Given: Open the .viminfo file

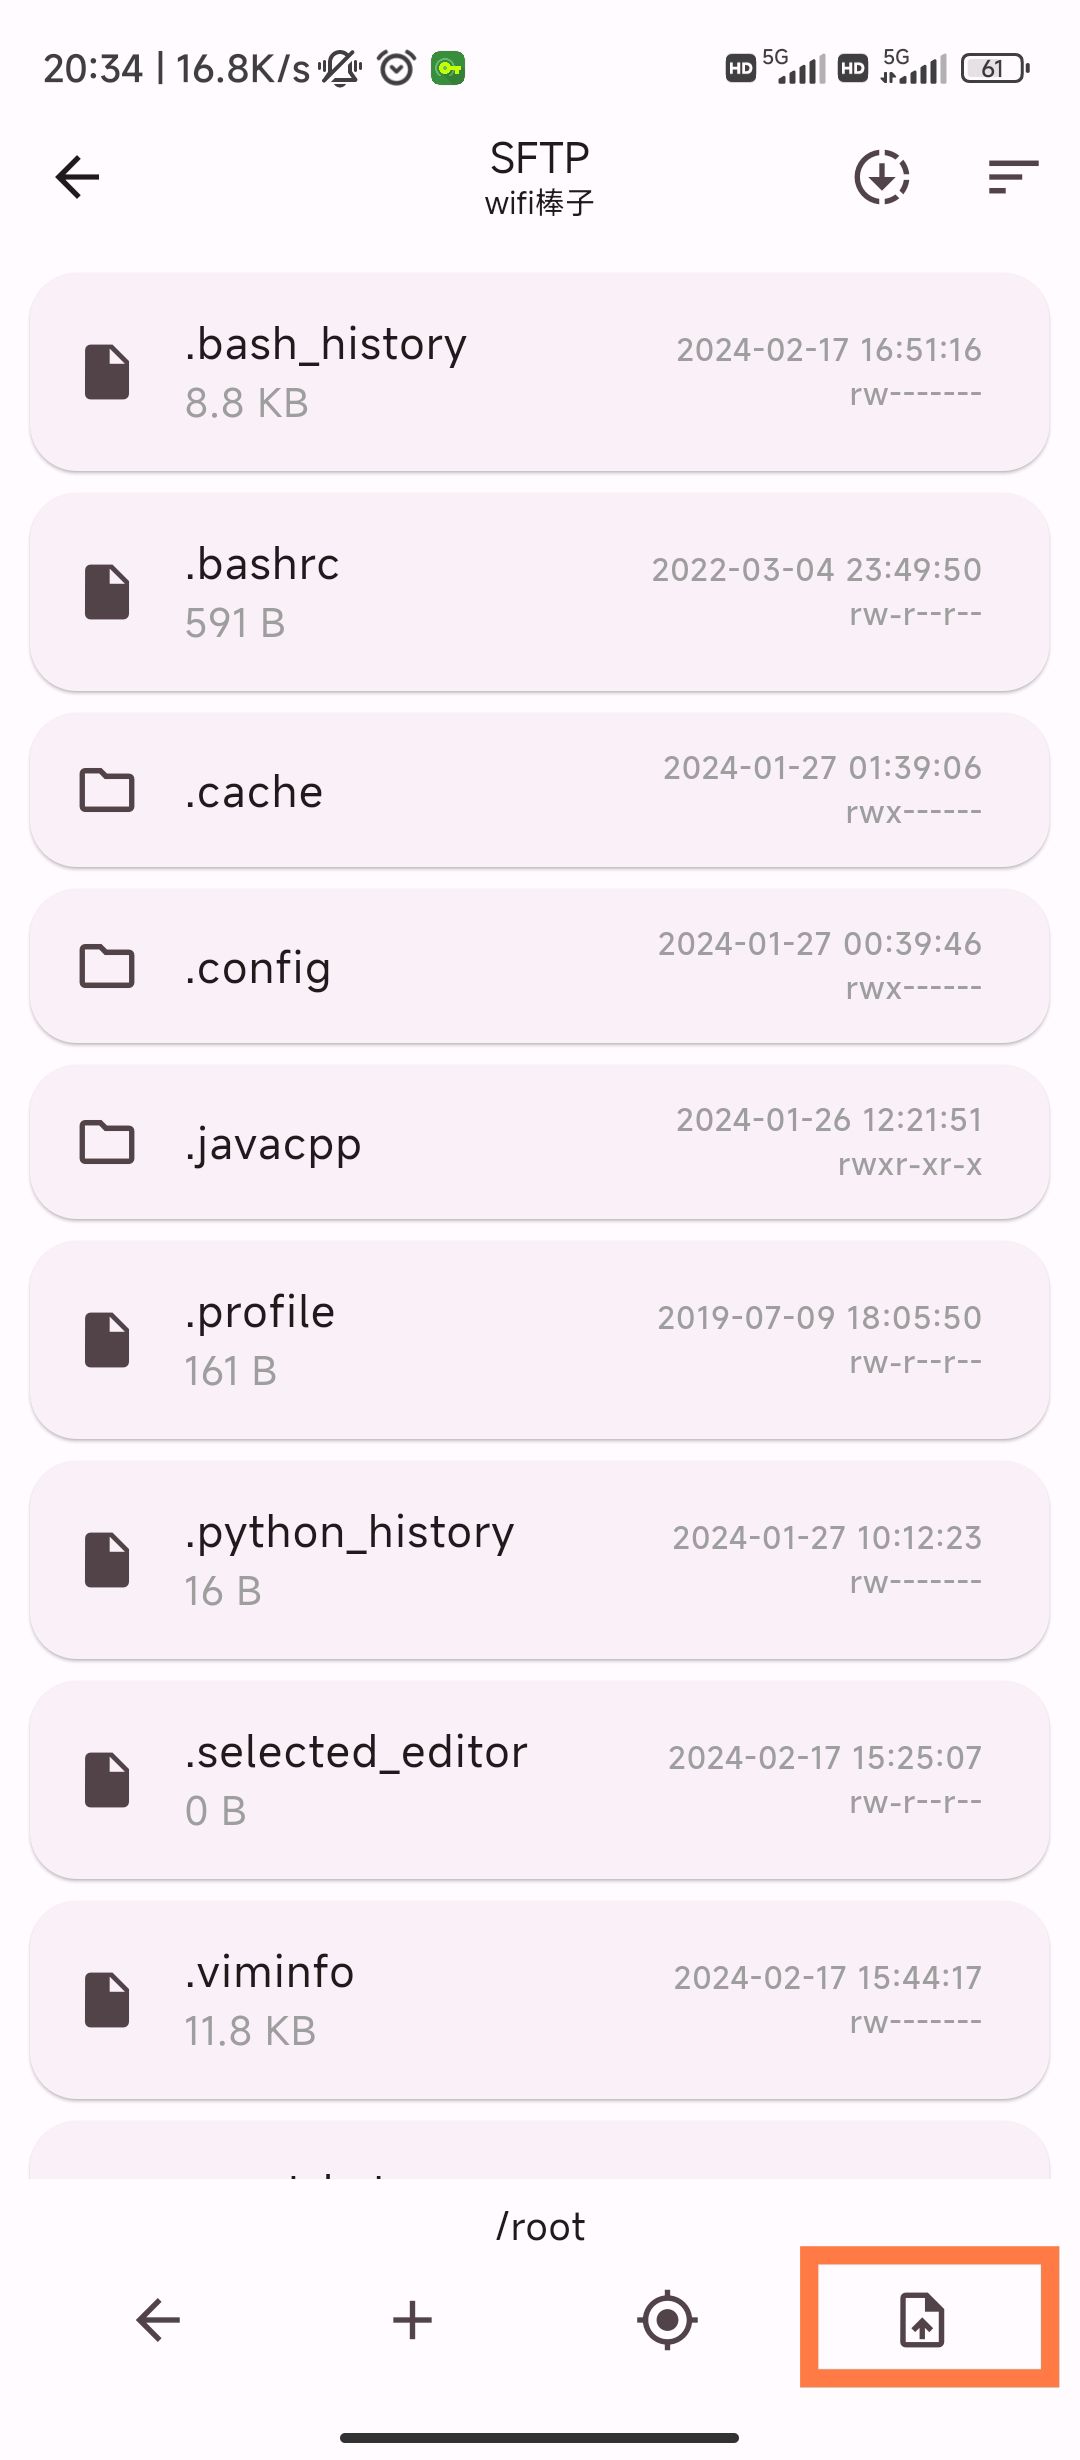Looking at the screenshot, I should pyautogui.click(x=540, y=2000).
